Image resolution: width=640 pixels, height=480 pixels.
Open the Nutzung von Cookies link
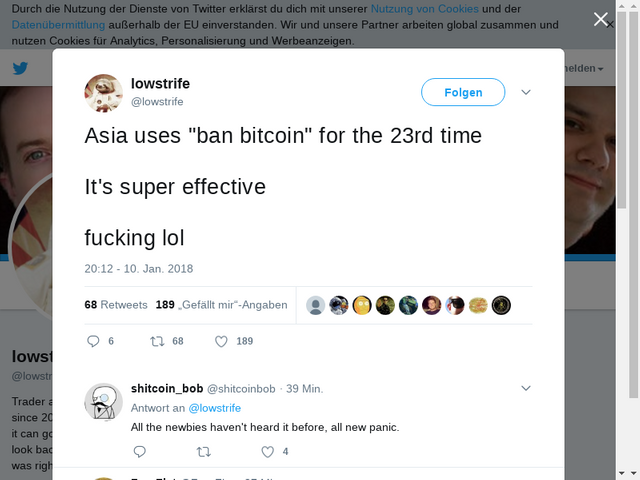[424, 9]
